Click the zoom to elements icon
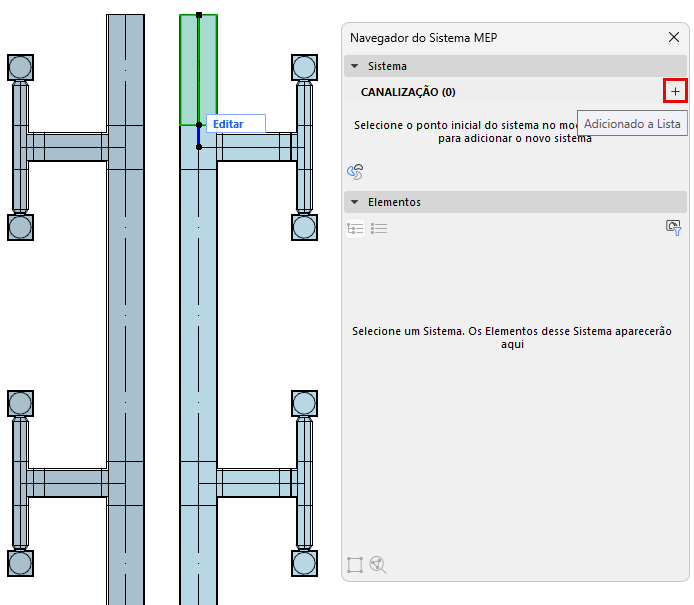694x605 pixels. 378,565
